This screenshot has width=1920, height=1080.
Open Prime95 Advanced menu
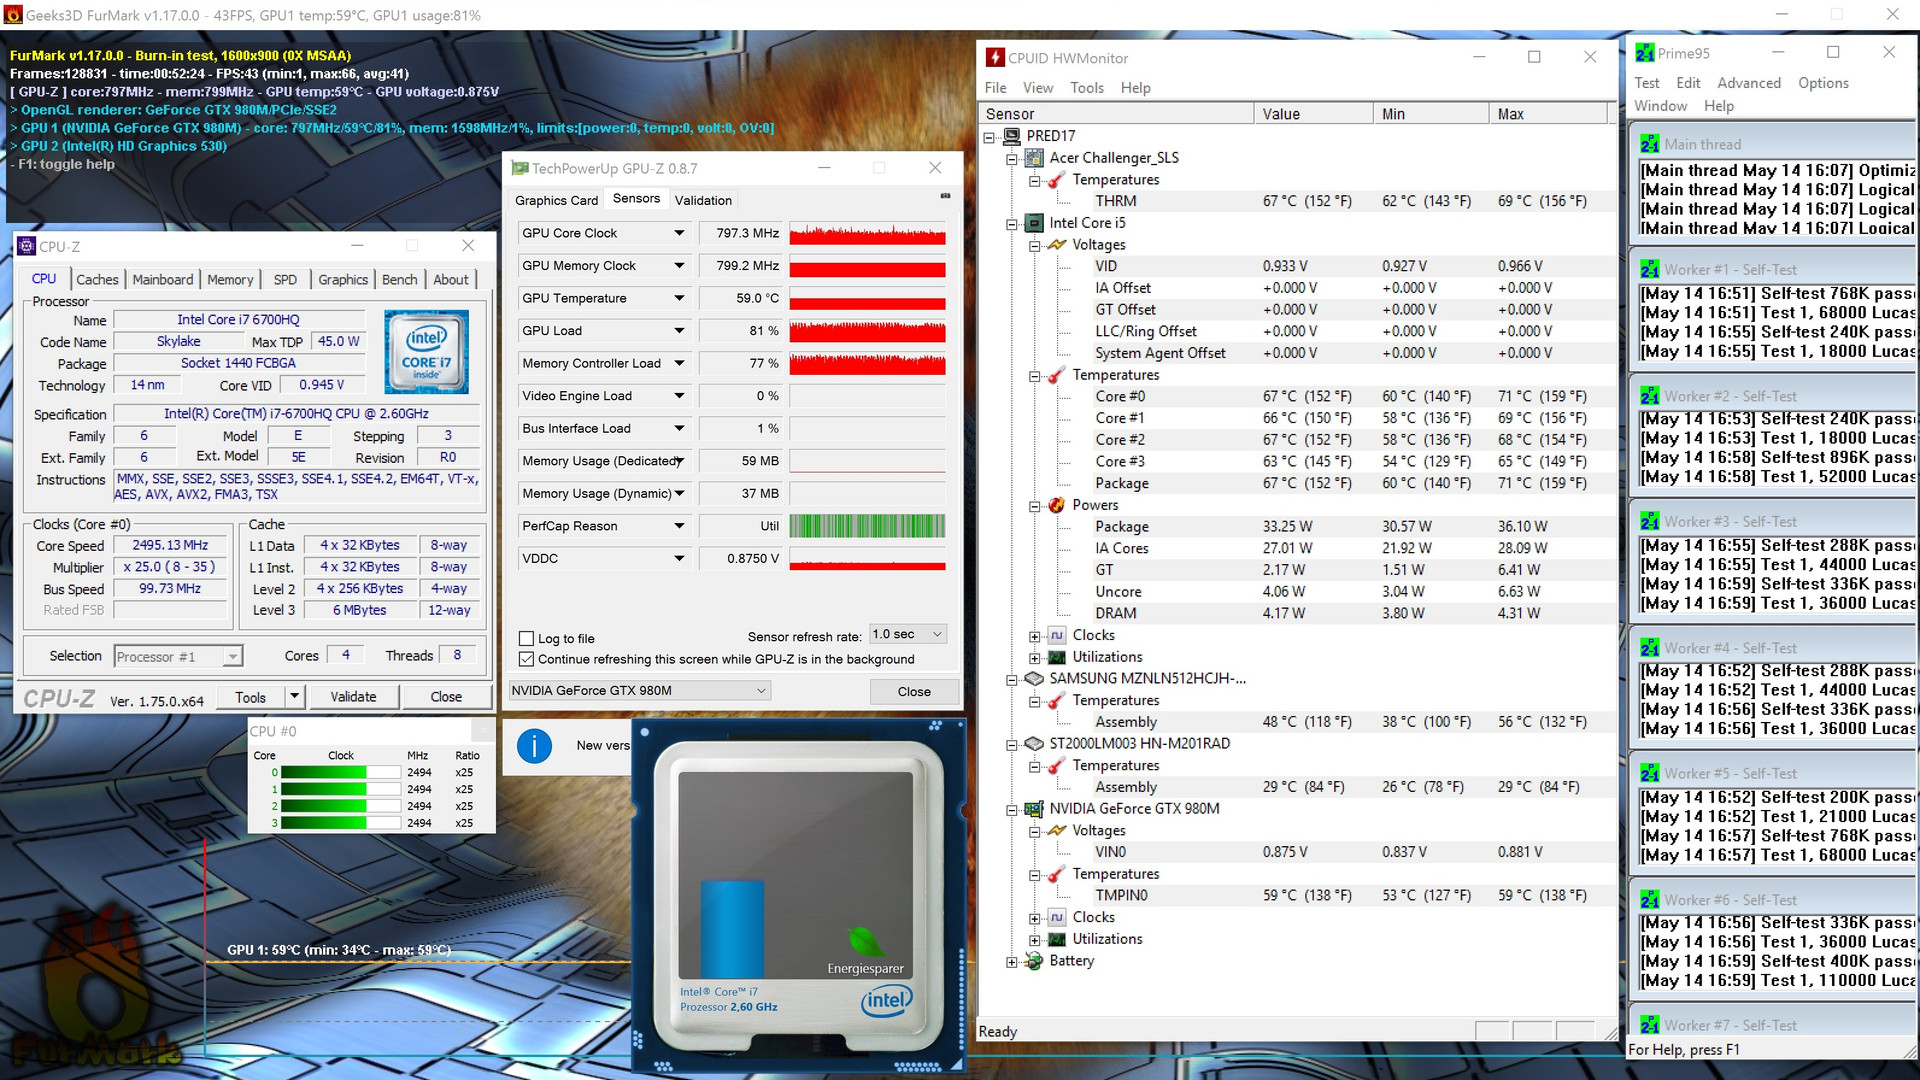(1749, 83)
